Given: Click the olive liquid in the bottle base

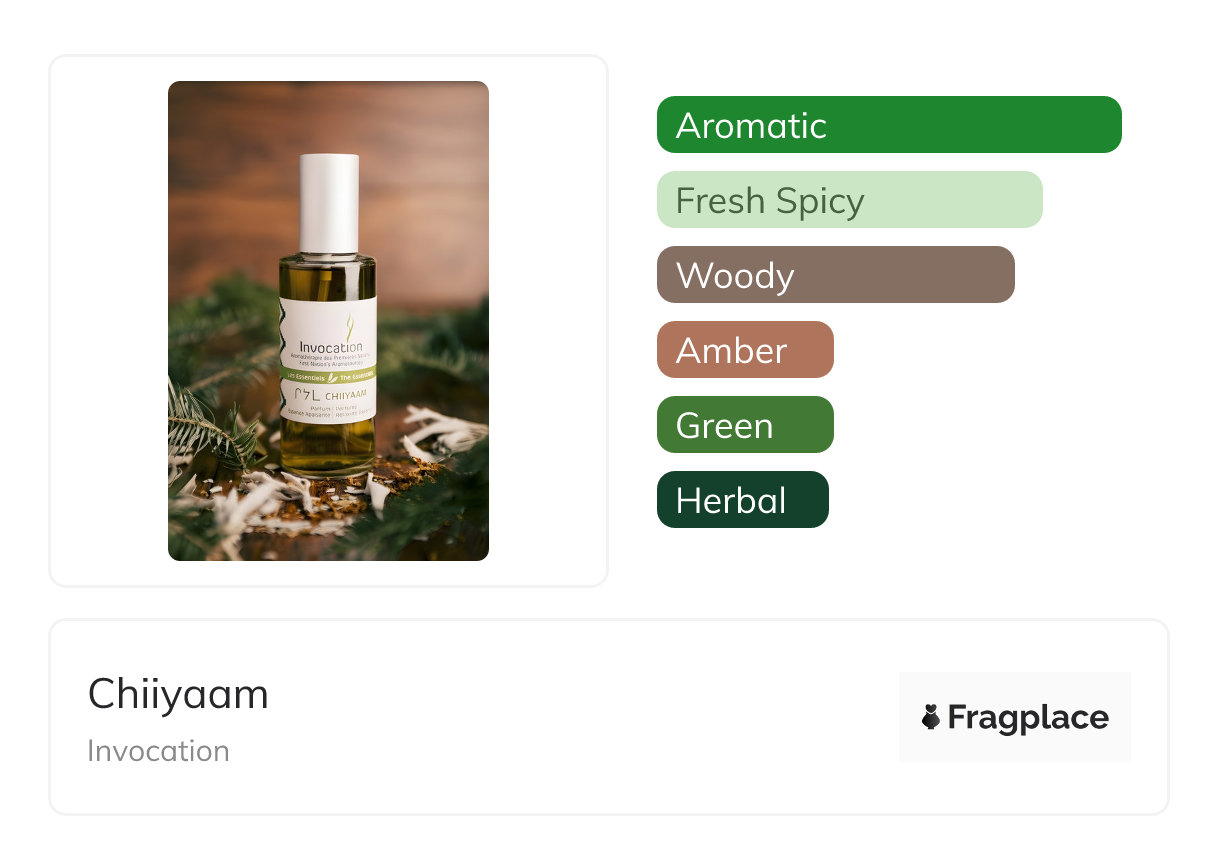Looking at the screenshot, I should pos(328,452).
